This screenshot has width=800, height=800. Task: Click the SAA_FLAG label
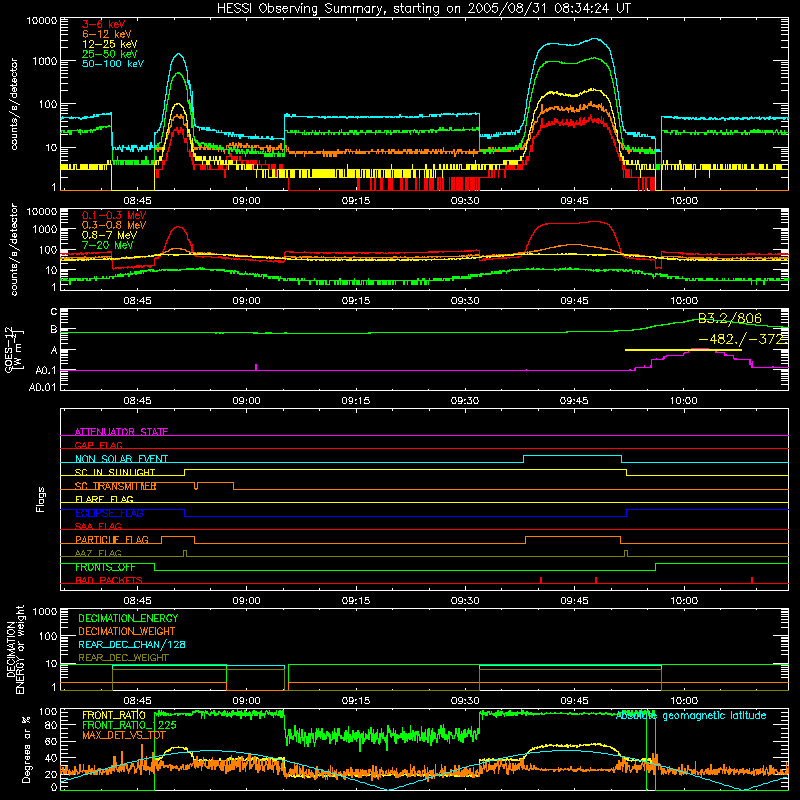click(98, 526)
